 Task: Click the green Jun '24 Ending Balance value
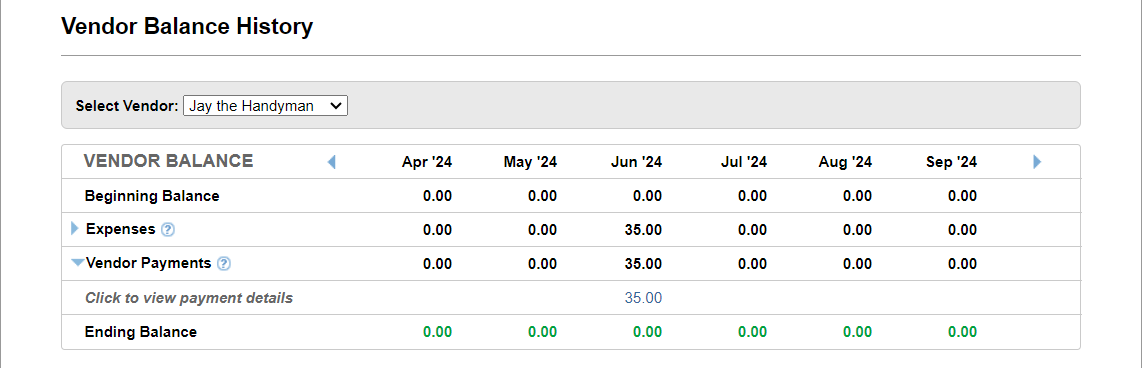647,332
